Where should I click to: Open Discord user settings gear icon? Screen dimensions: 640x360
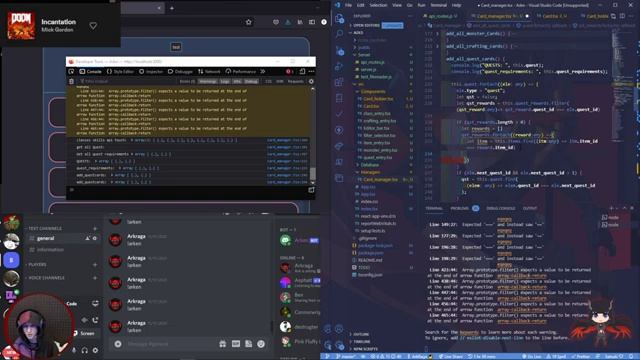point(95,350)
